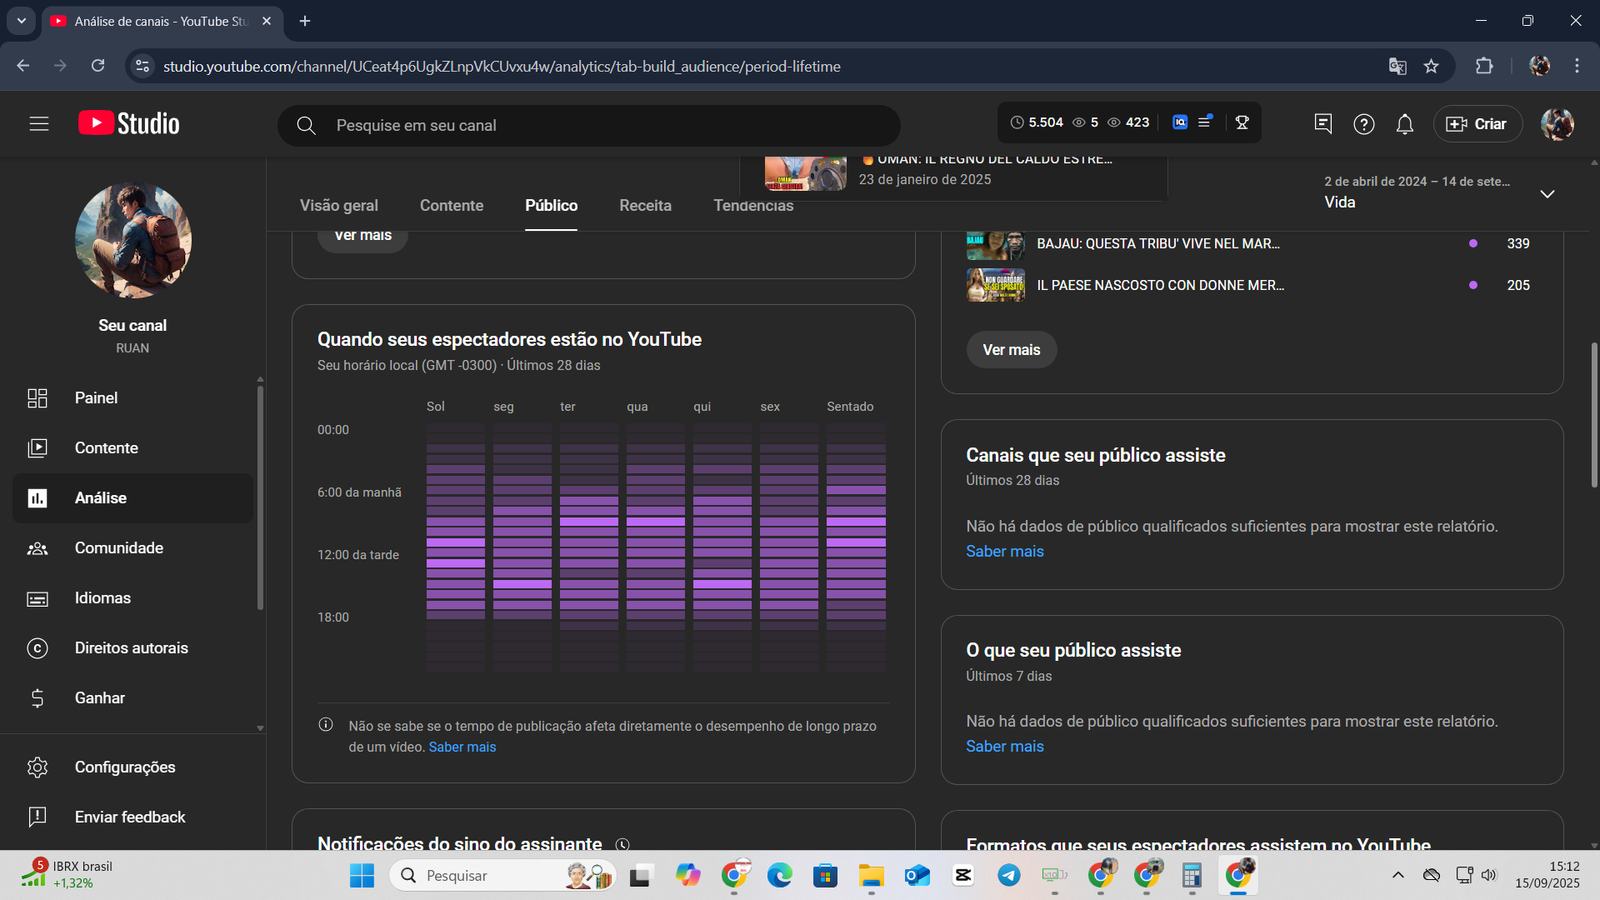Switch to the Receita tab

coord(645,205)
